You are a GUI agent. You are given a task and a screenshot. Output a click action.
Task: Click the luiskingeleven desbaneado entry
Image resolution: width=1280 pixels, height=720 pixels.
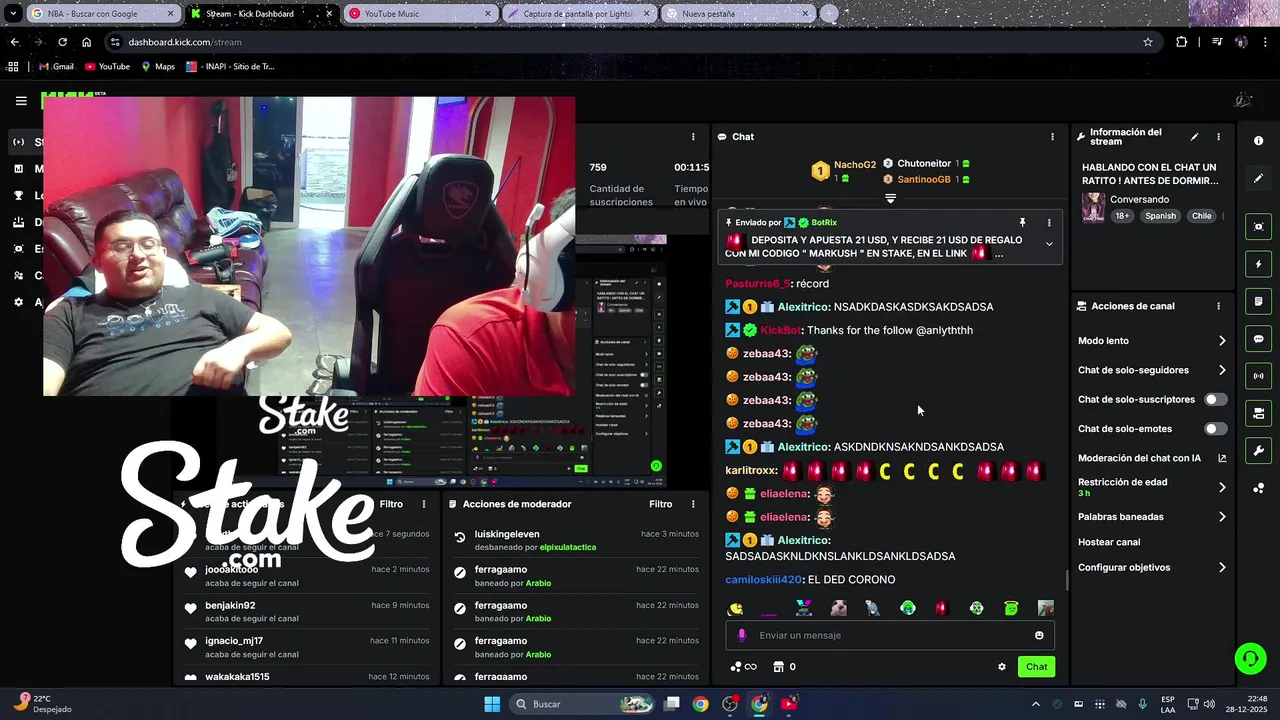(x=577, y=541)
